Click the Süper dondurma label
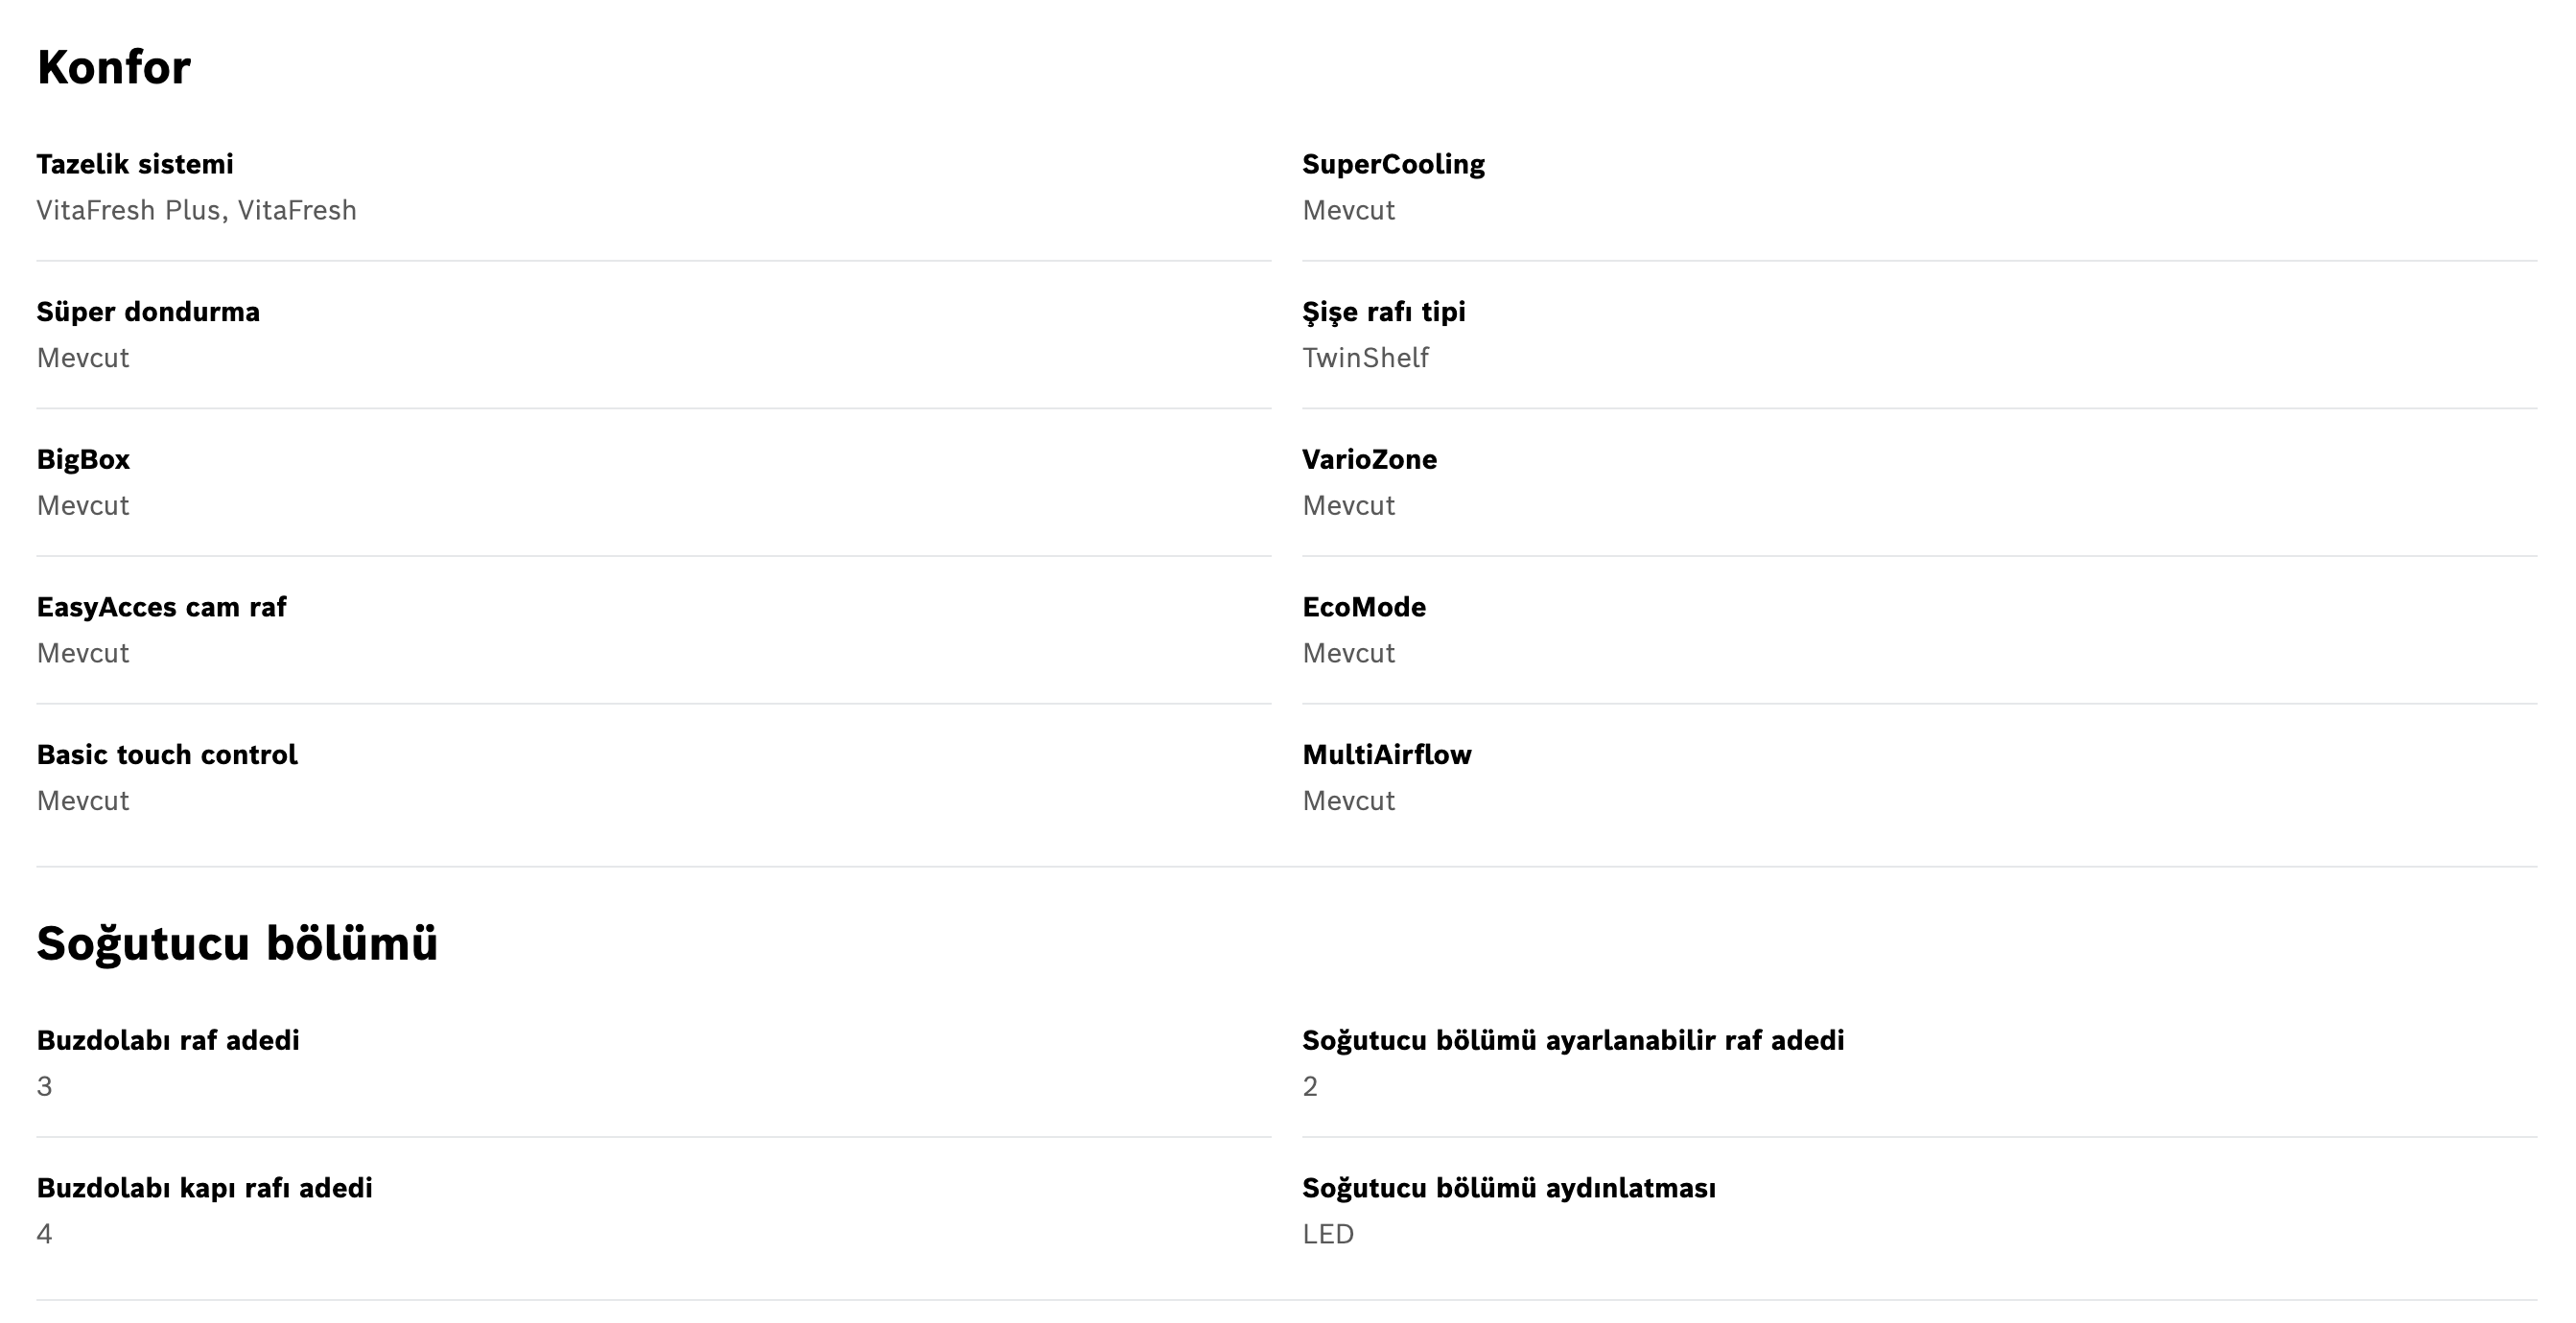 pos(148,312)
